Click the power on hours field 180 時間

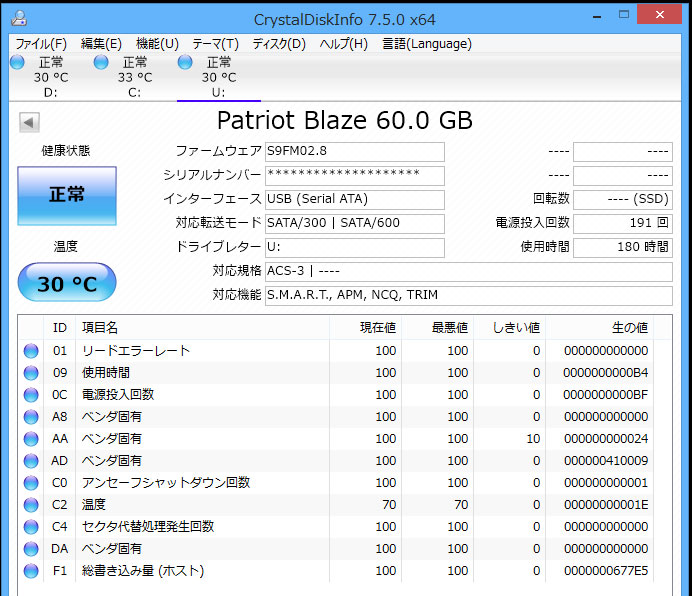623,248
